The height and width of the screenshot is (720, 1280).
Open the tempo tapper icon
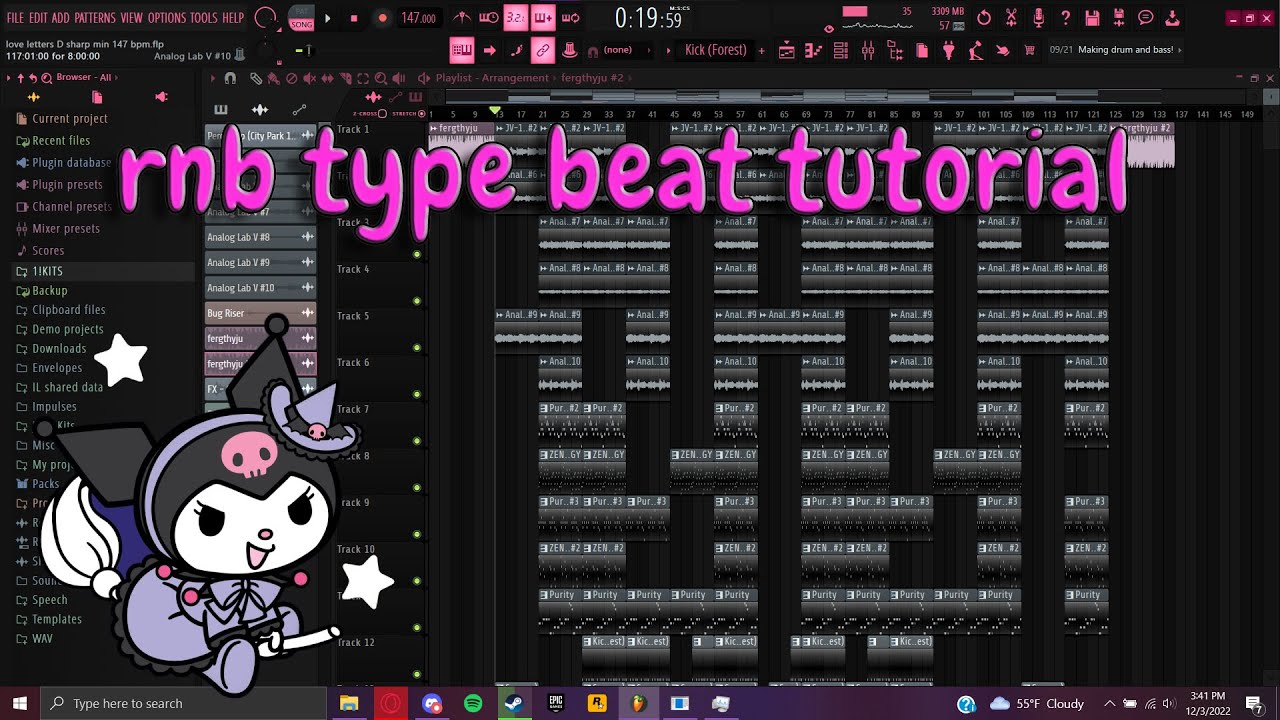click(x=976, y=50)
